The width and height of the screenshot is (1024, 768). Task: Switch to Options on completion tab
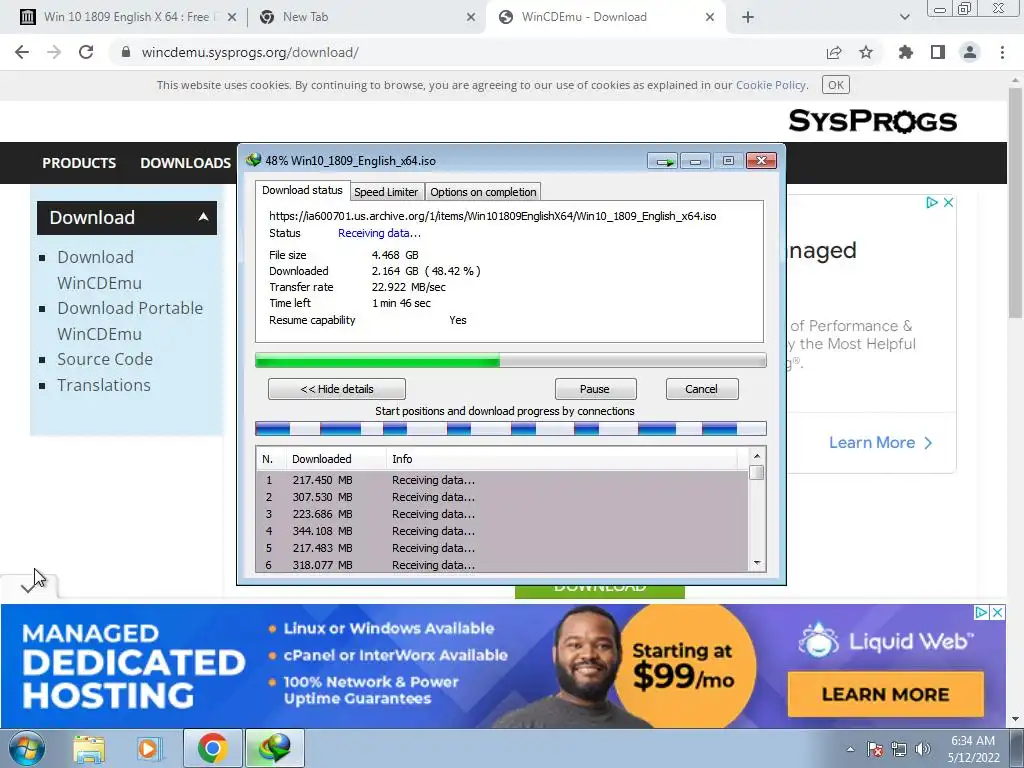pyautogui.click(x=483, y=192)
